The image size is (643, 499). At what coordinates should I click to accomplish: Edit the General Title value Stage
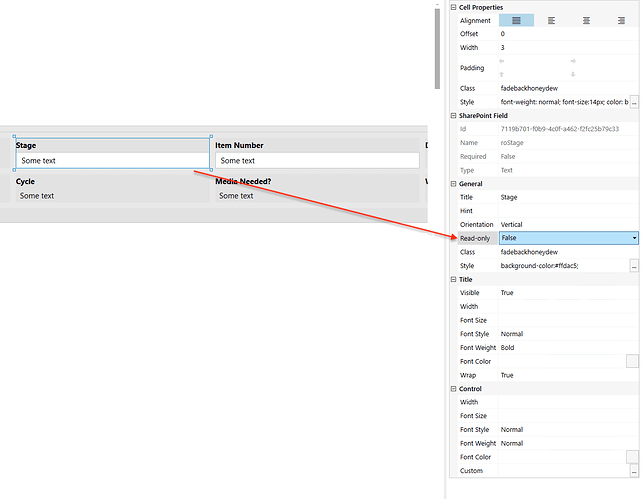pyautogui.click(x=566, y=197)
